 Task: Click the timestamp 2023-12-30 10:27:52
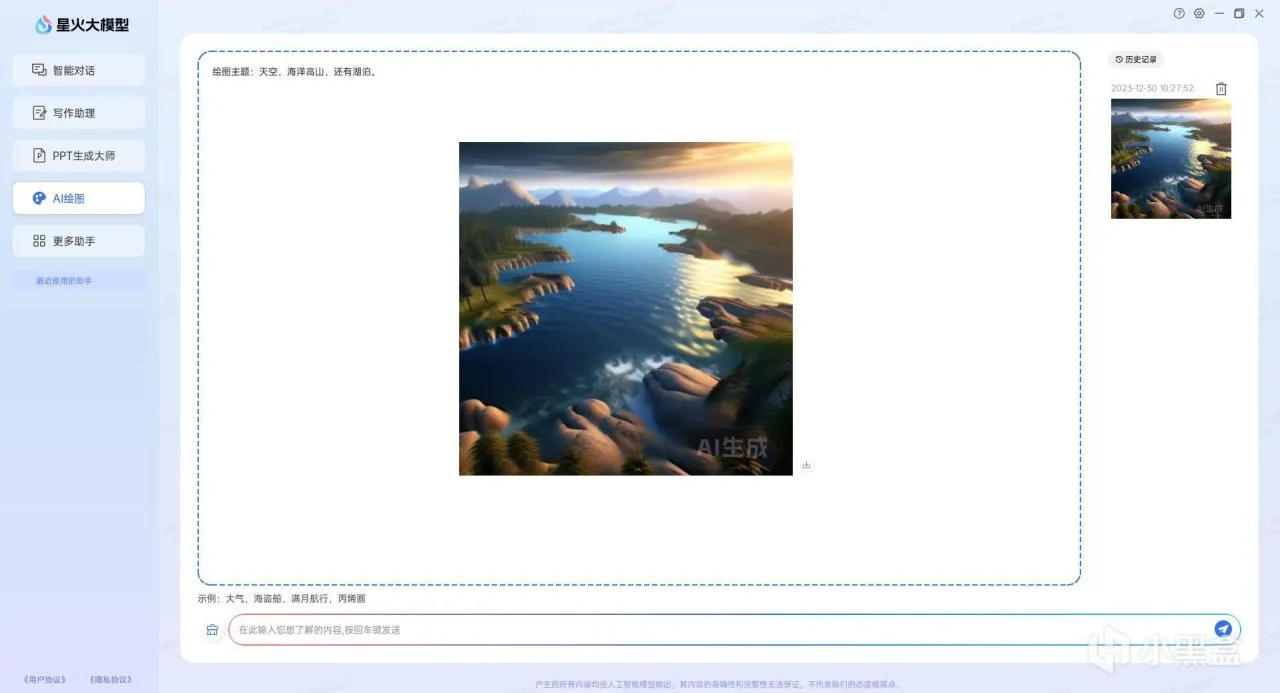coord(1152,88)
